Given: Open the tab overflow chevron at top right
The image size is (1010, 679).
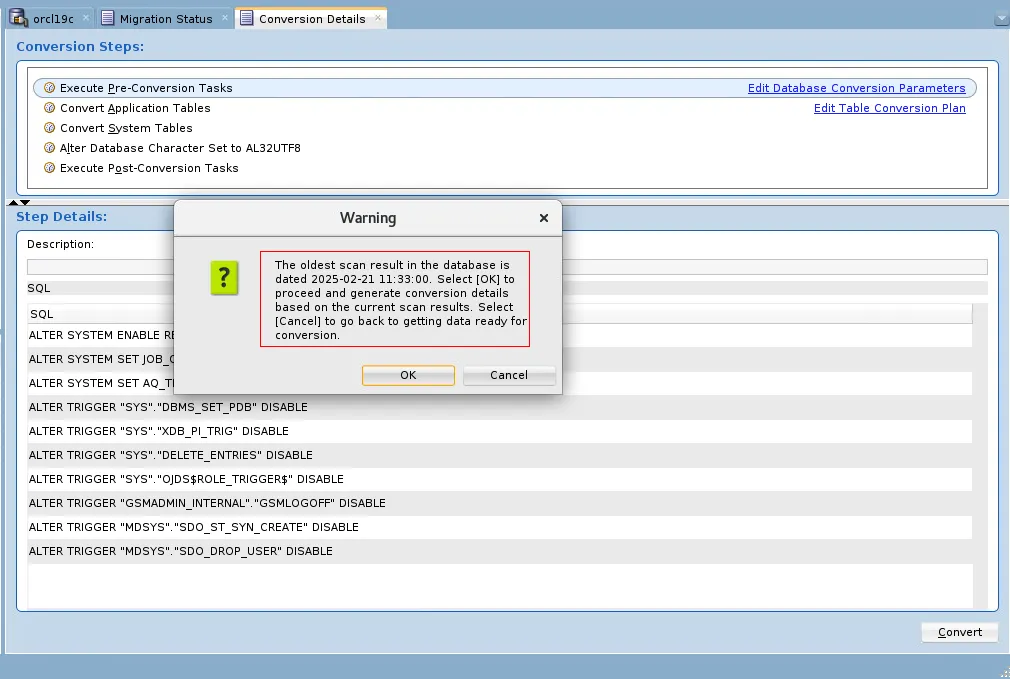Looking at the screenshot, I should pyautogui.click(x=1000, y=17).
